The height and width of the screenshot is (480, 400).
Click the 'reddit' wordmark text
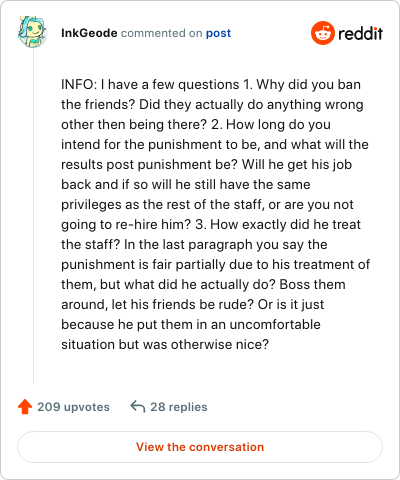(360, 33)
